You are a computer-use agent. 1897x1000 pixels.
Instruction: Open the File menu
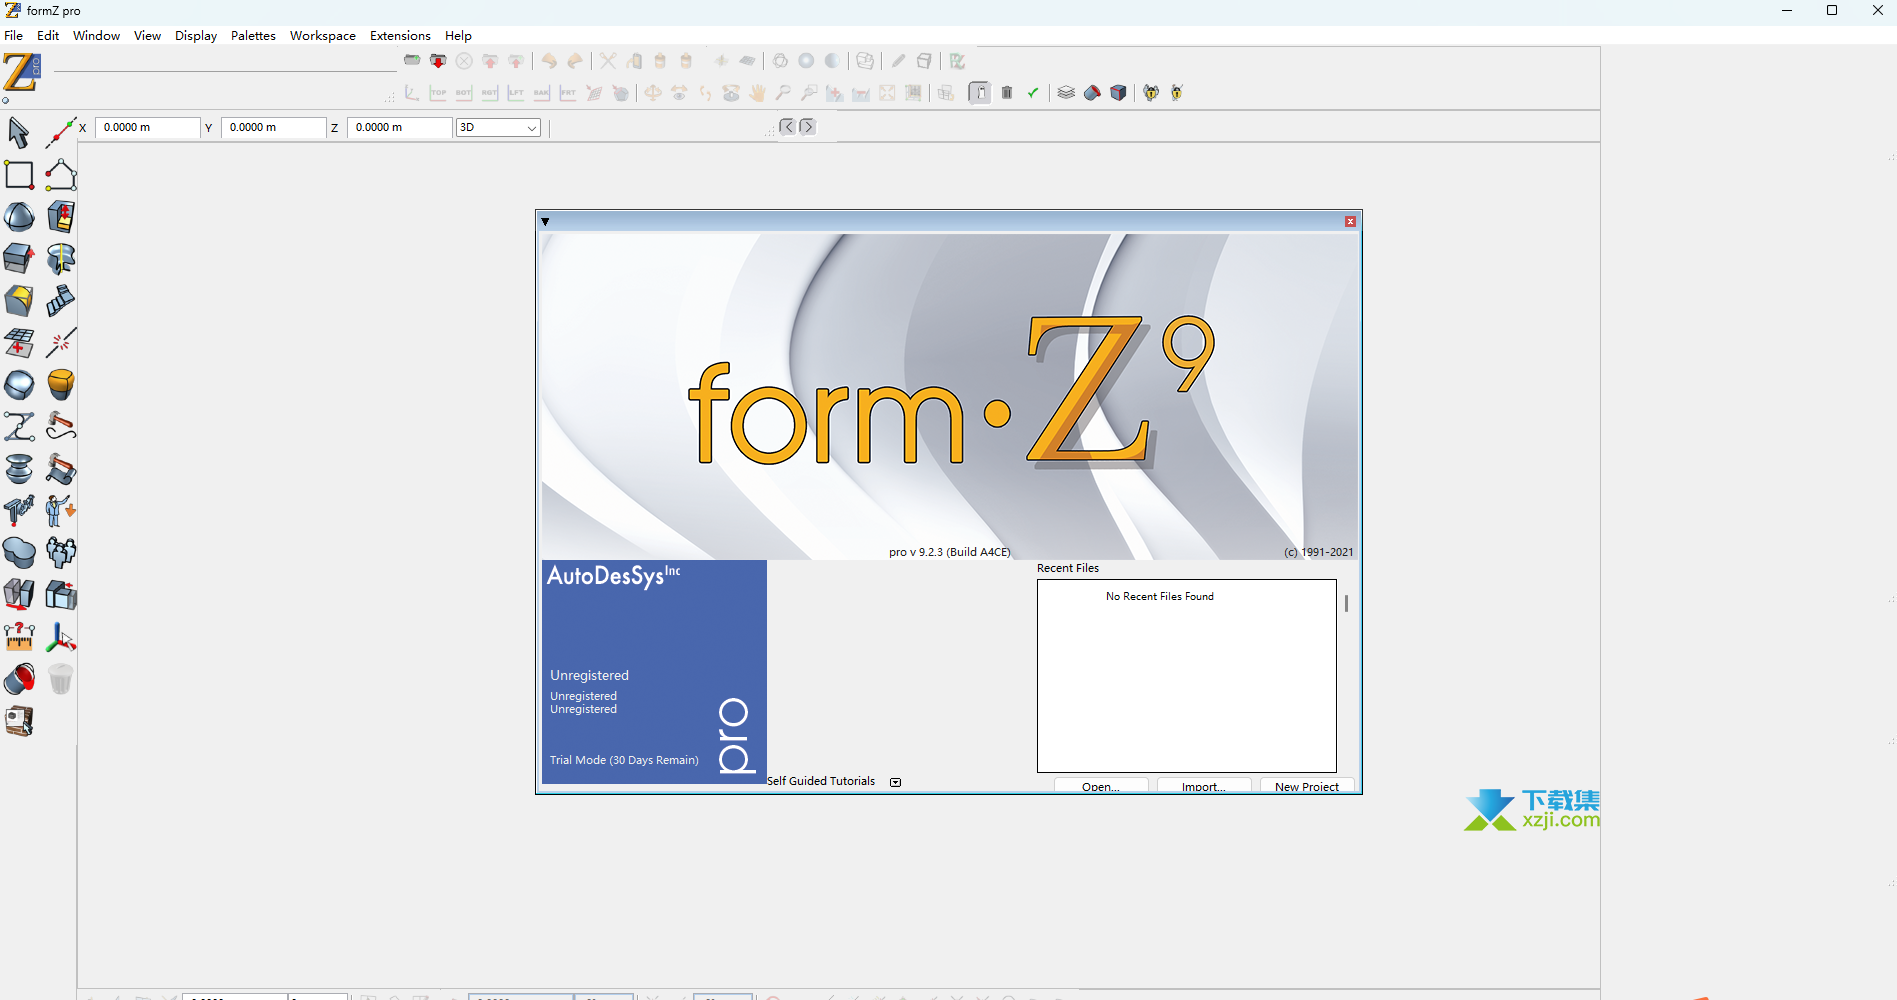click(x=14, y=36)
